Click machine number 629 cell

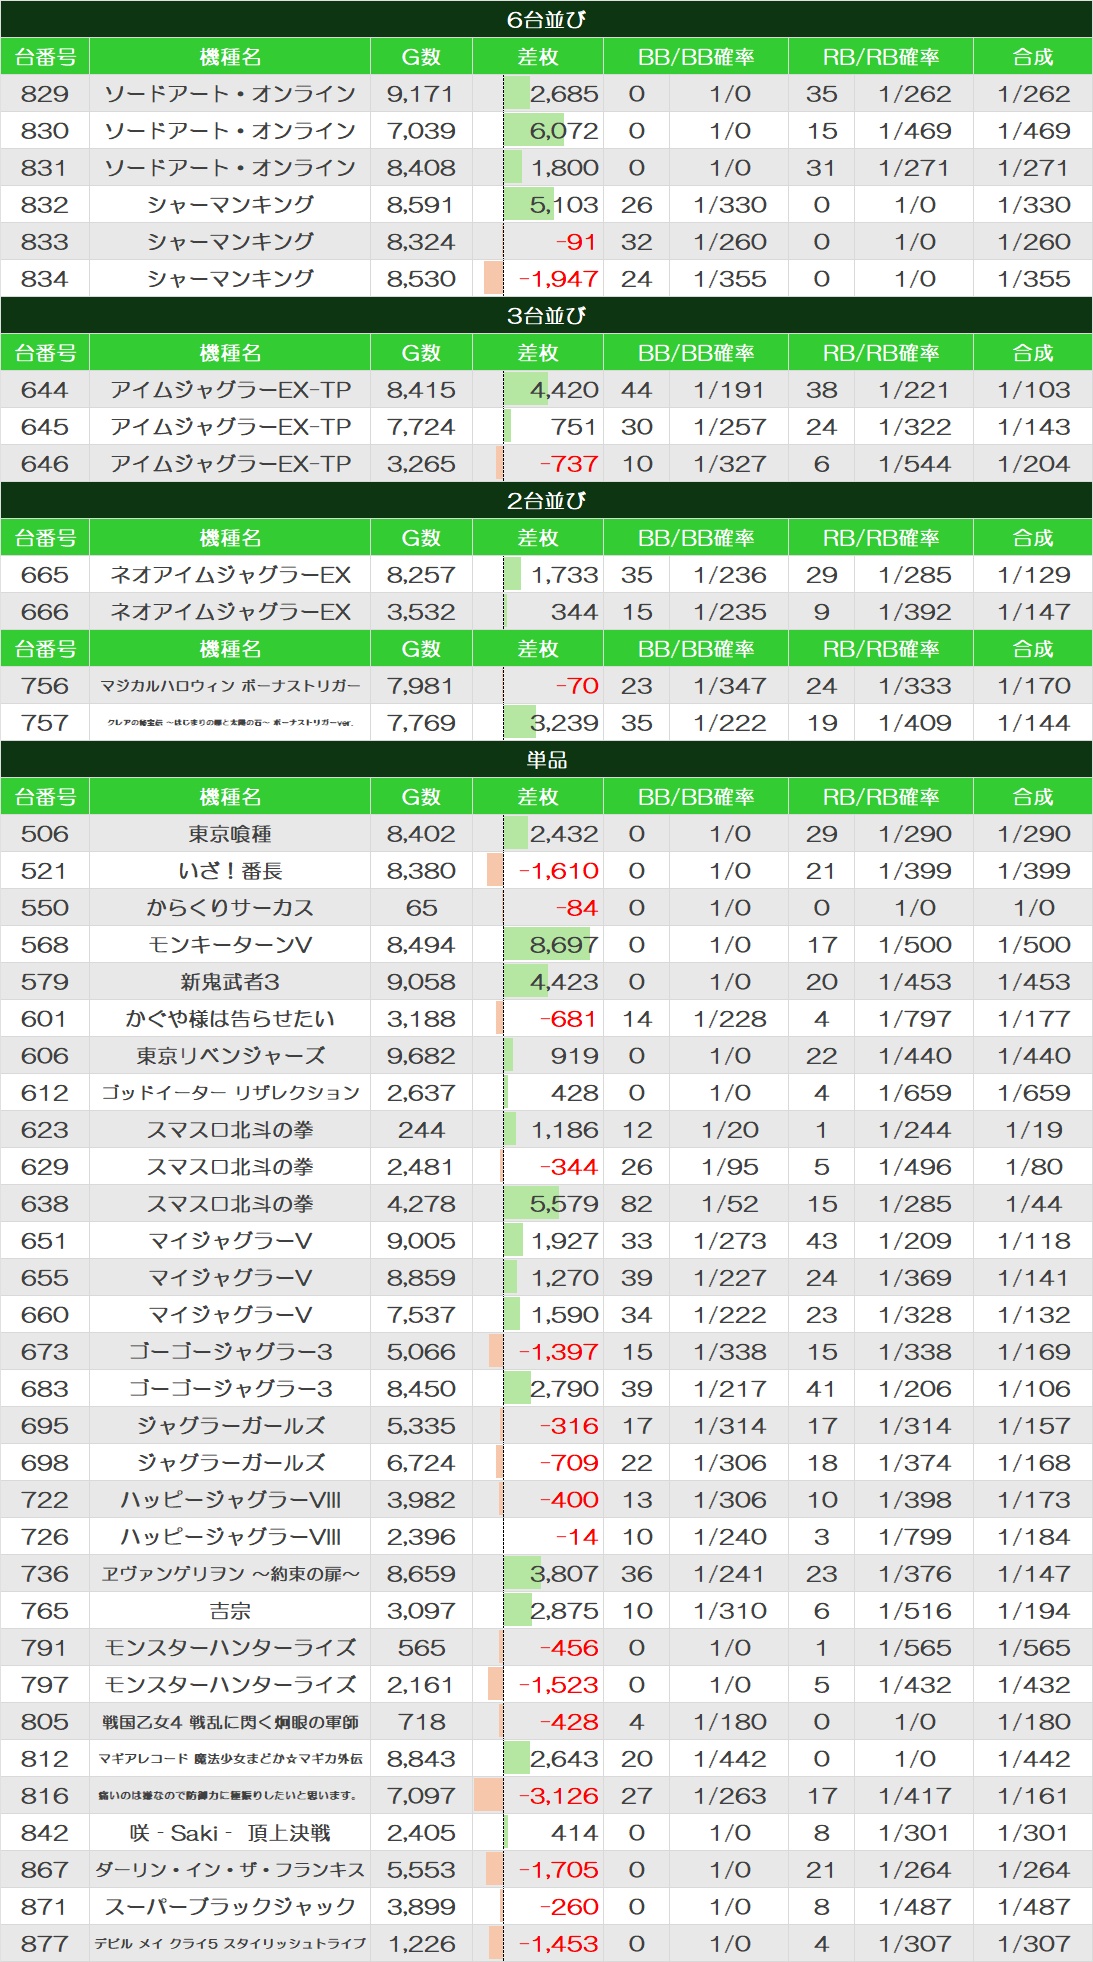pos(45,1167)
